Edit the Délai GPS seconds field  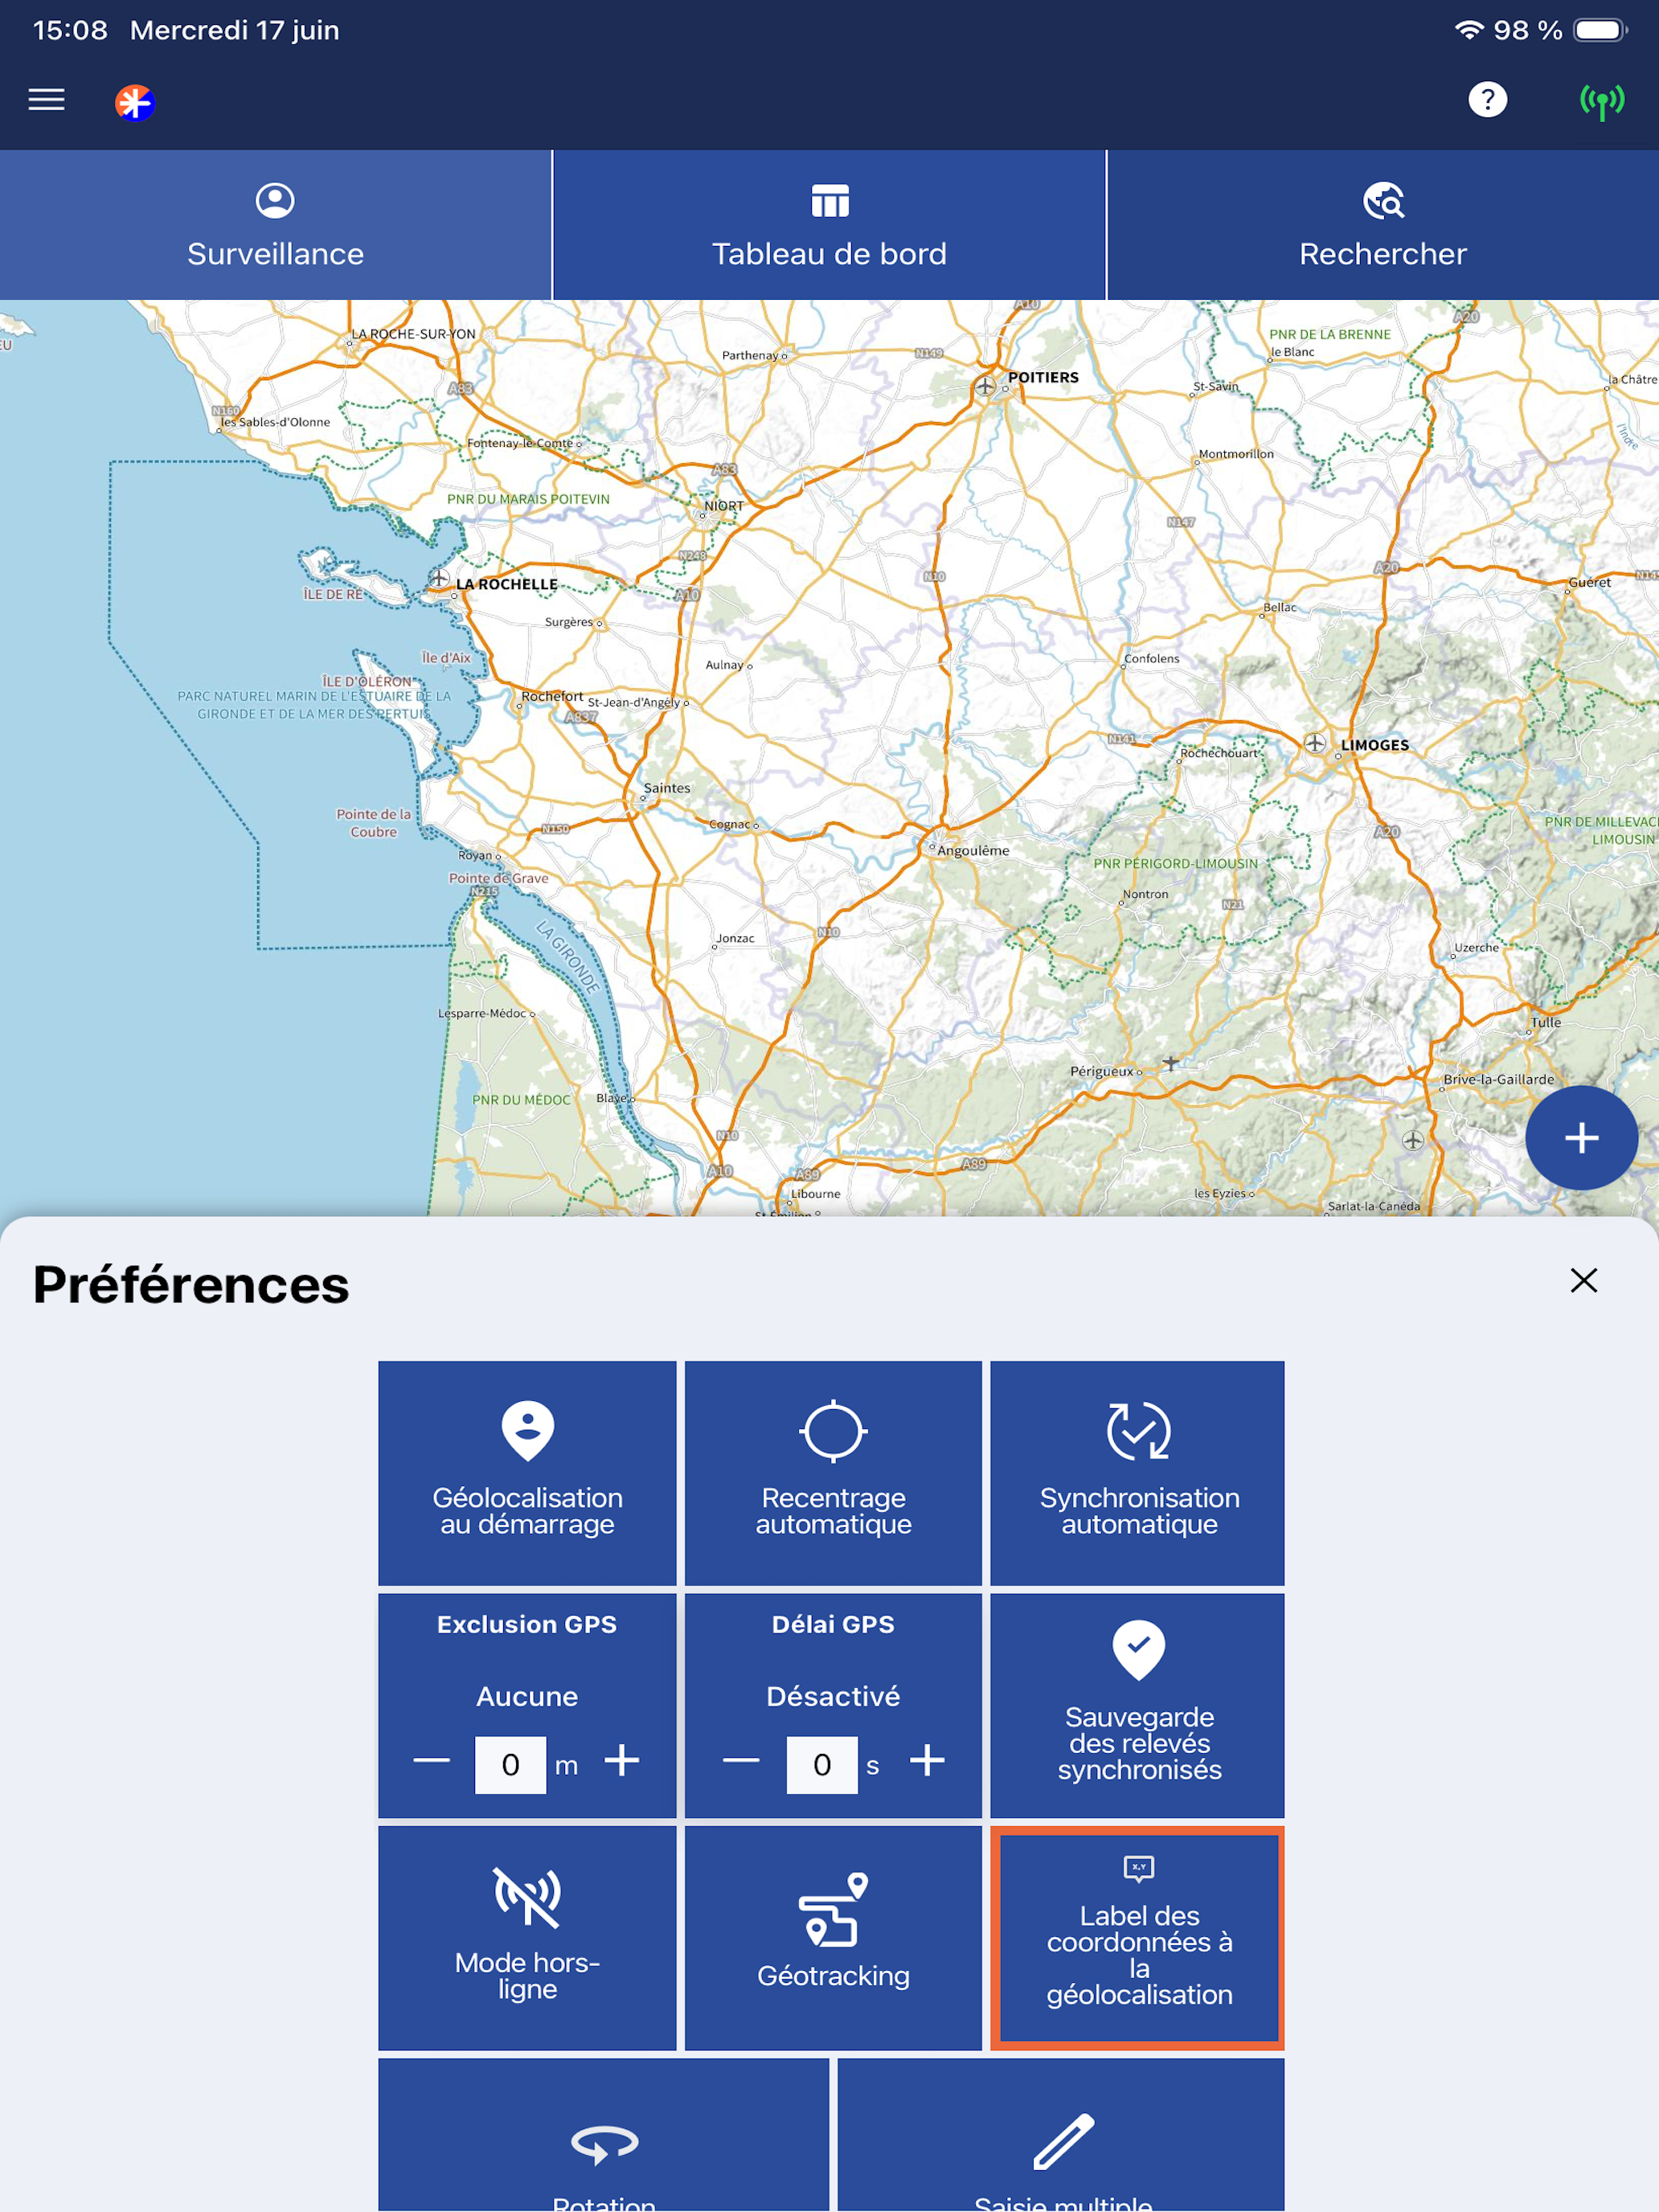[x=822, y=1764]
